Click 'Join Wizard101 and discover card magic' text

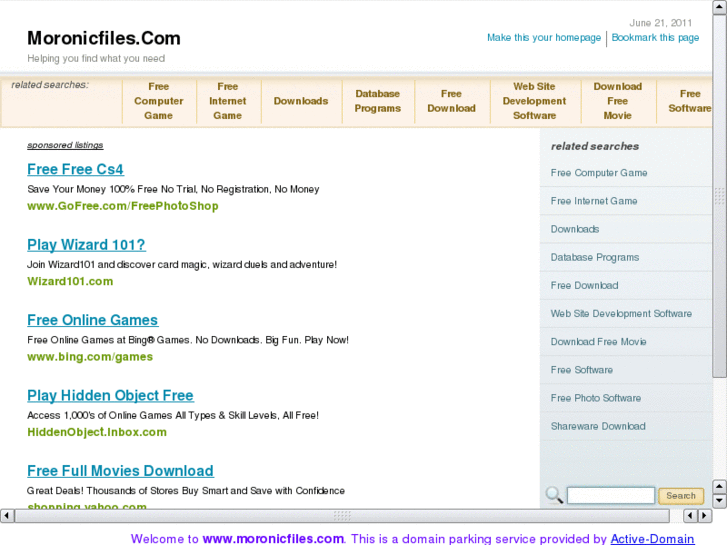pyautogui.click(x=182, y=265)
